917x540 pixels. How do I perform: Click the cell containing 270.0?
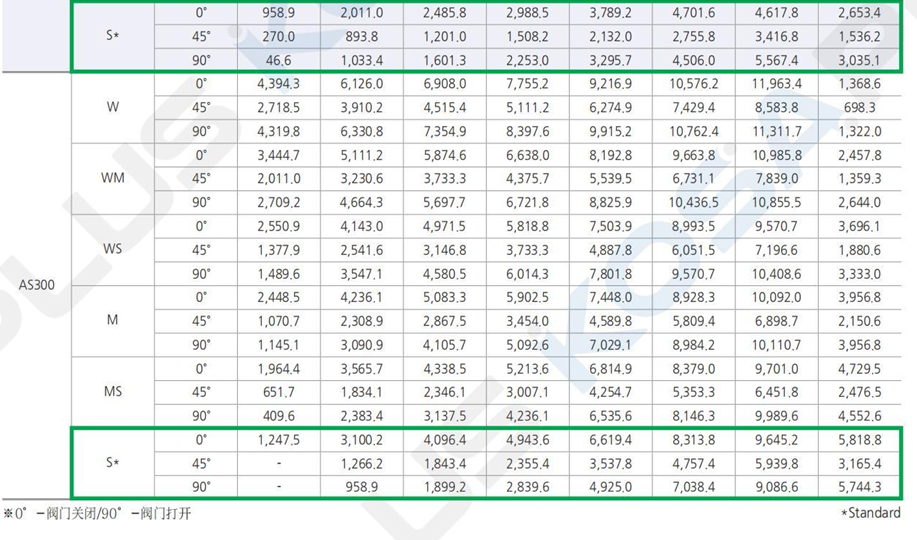[x=280, y=37]
